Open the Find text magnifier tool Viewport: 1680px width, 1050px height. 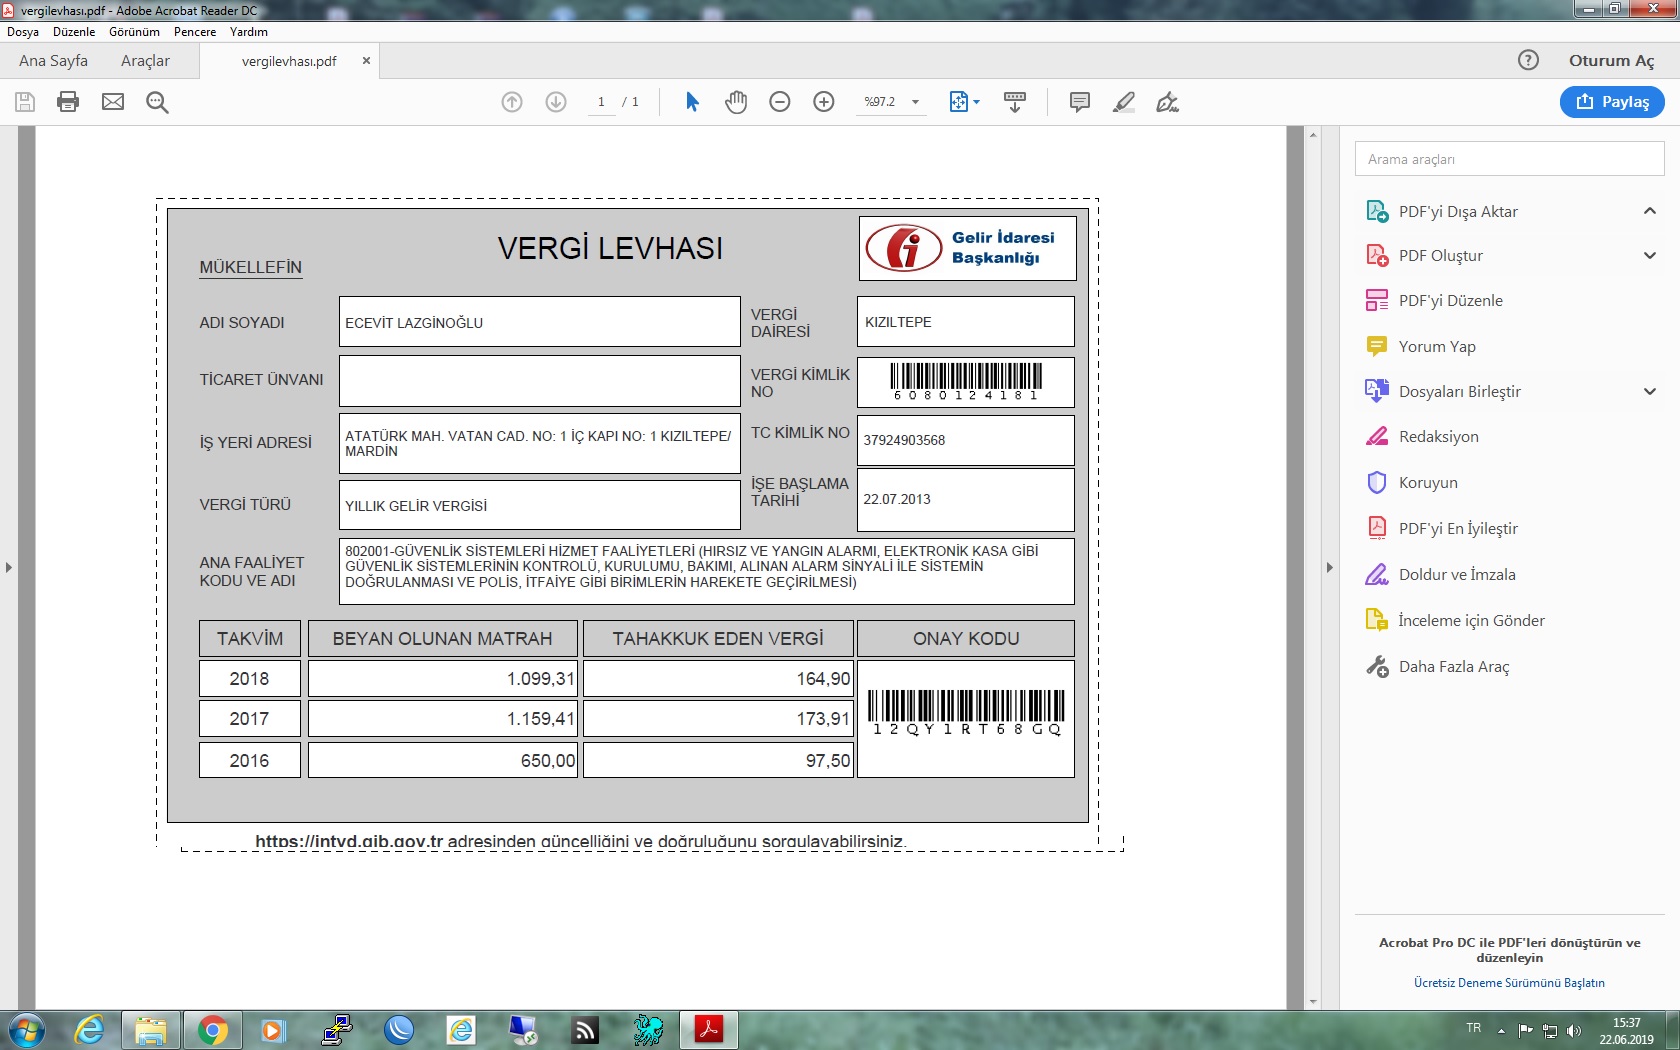(157, 102)
